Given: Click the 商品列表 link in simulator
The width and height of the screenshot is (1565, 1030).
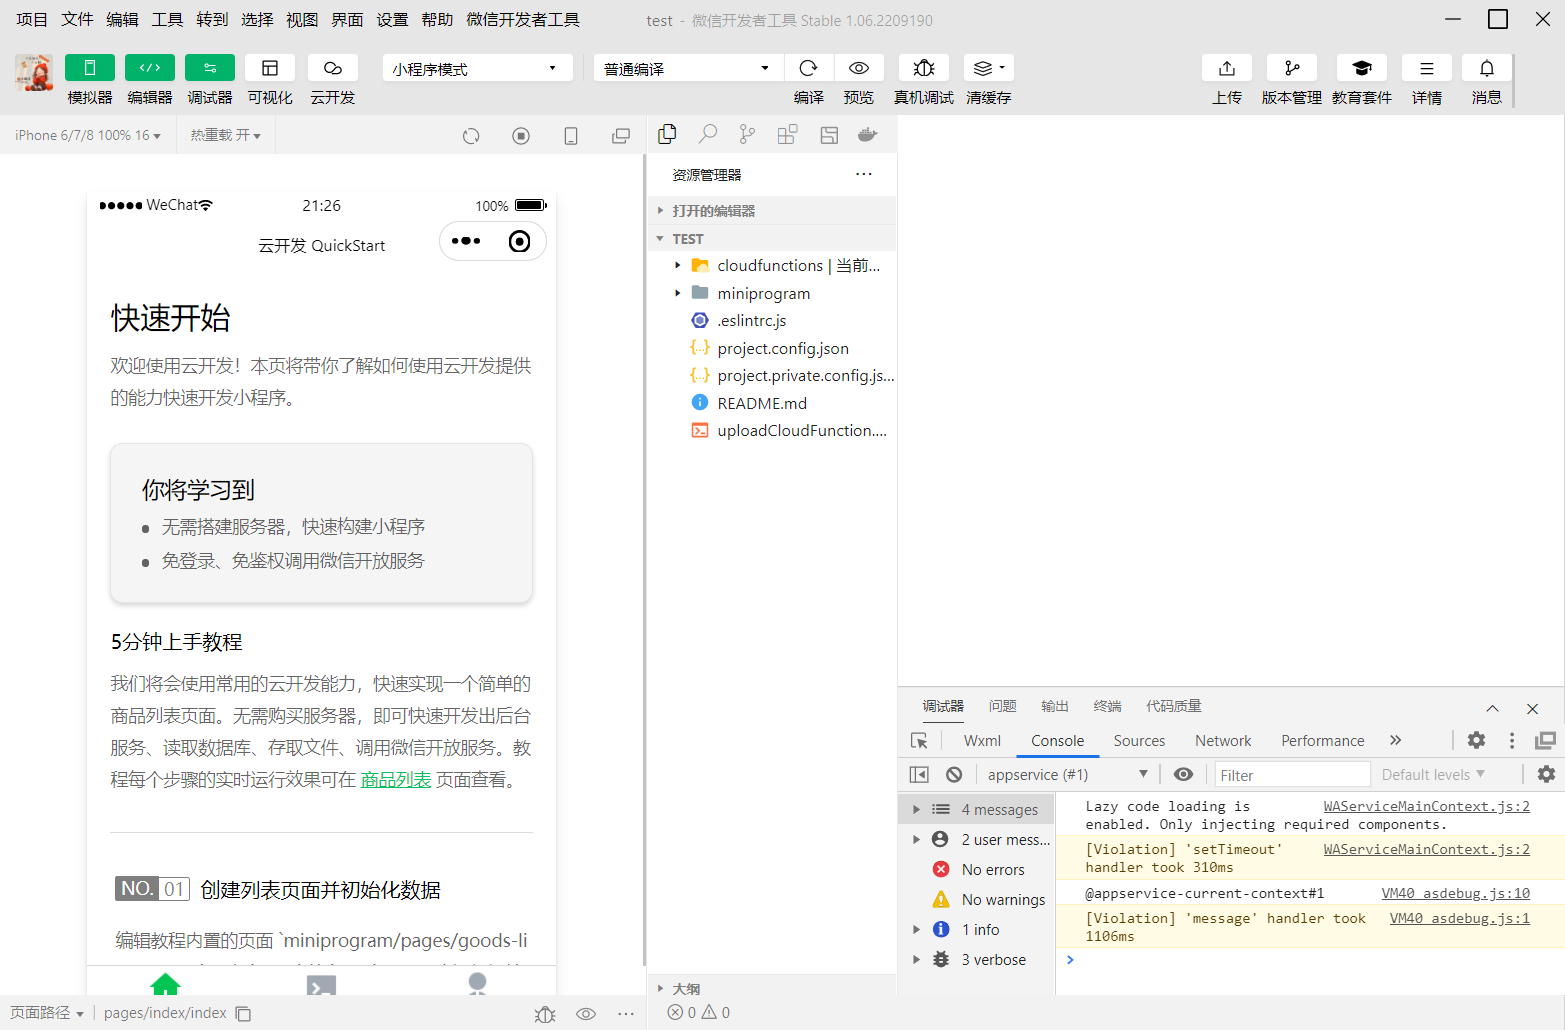Looking at the screenshot, I should point(396,780).
